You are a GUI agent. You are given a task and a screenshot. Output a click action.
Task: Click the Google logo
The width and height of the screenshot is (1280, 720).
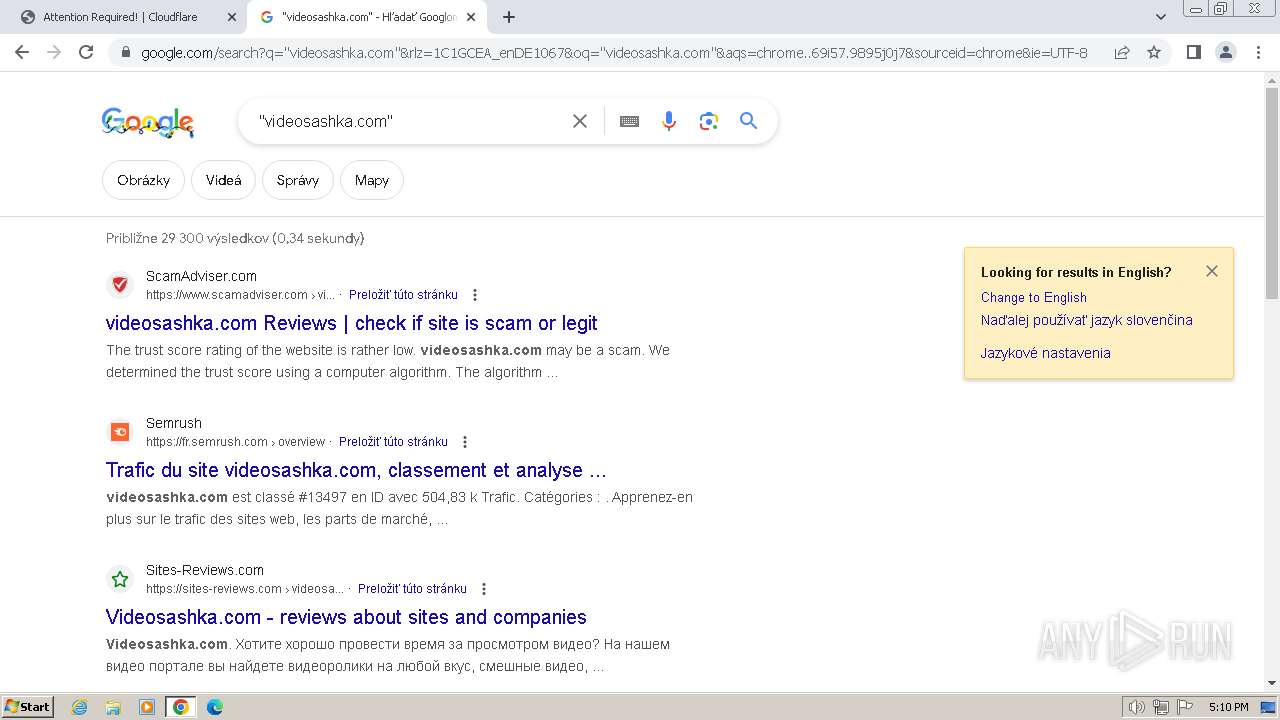[148, 122]
